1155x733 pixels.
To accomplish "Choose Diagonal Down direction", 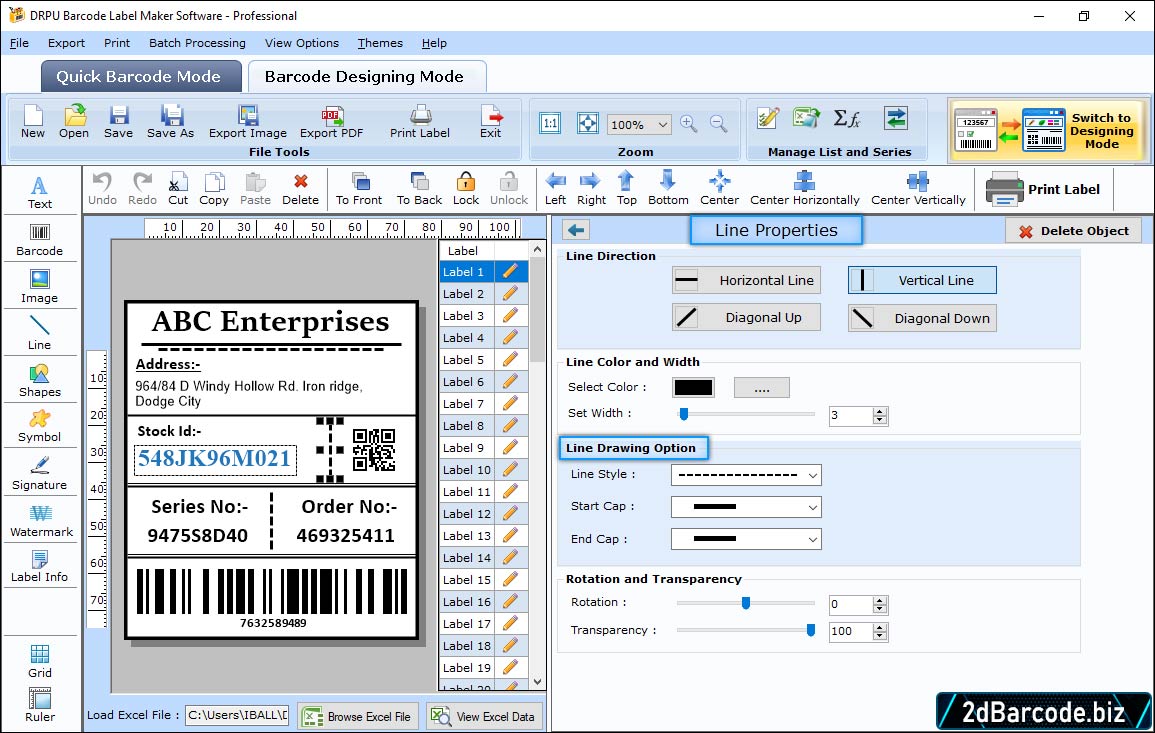I will pyautogui.click(x=922, y=318).
